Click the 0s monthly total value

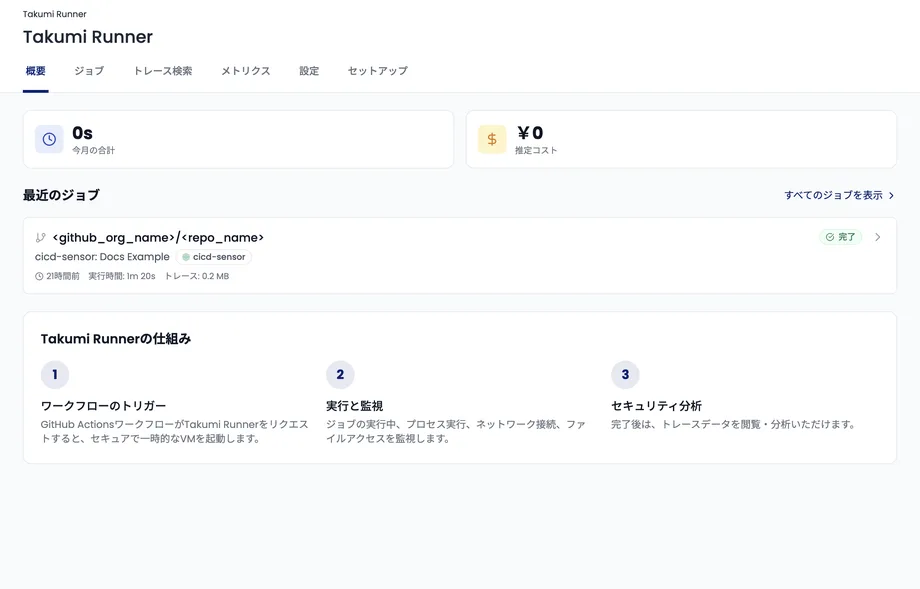(83, 133)
